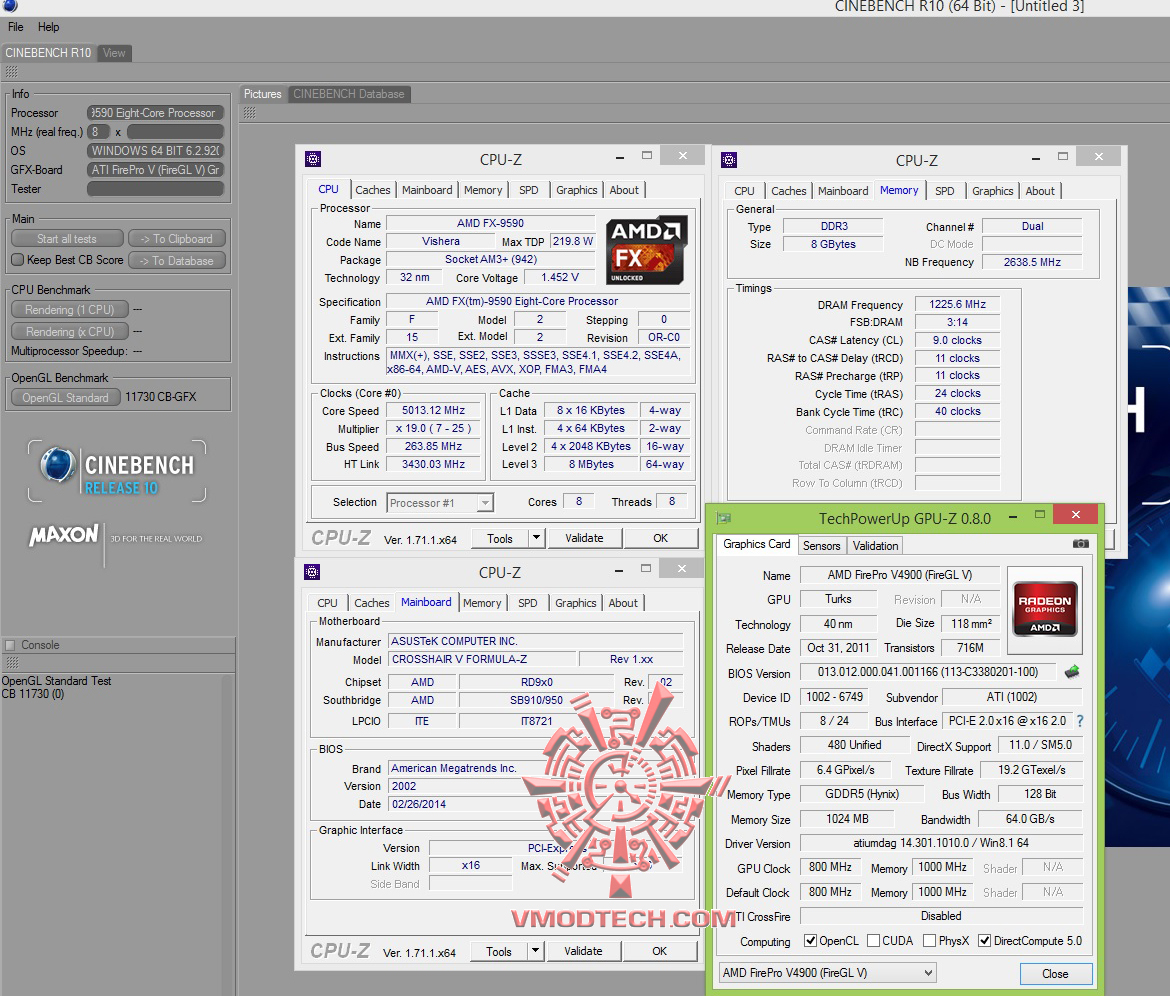Toggle the CUDA computing checkbox
This screenshot has width=1170, height=996.
pos(873,941)
